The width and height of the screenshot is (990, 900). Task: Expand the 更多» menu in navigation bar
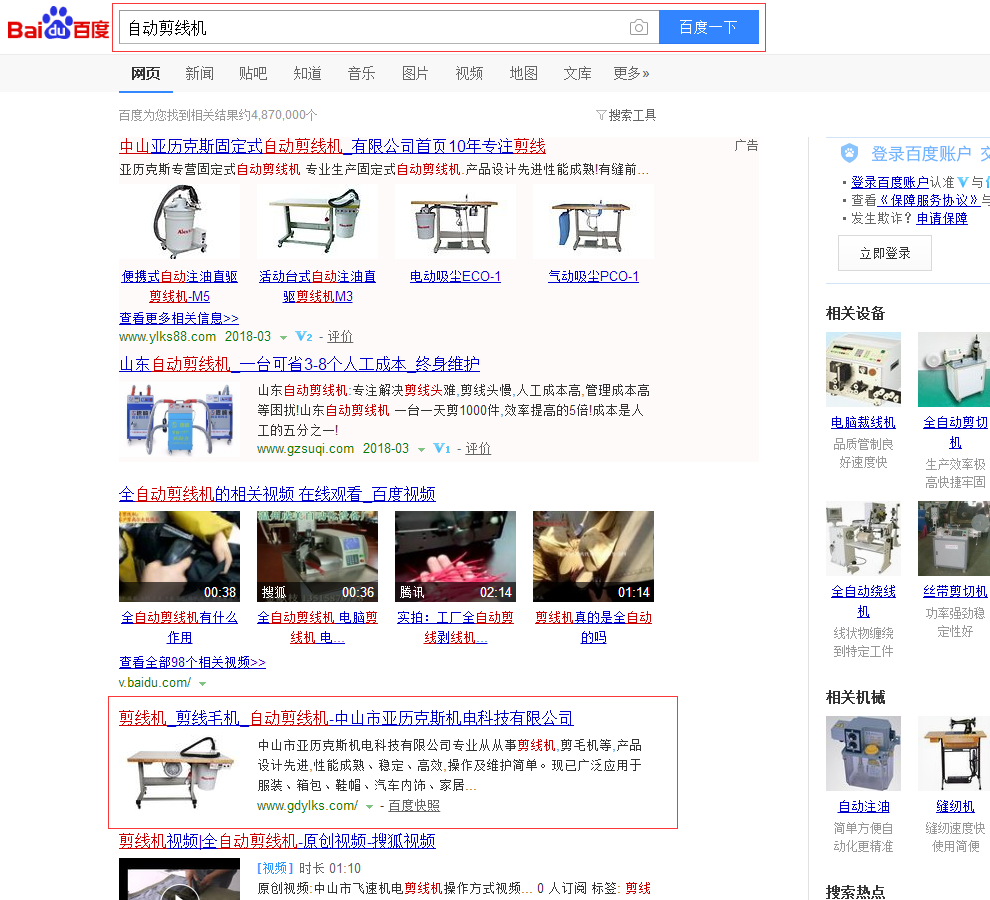(x=631, y=73)
